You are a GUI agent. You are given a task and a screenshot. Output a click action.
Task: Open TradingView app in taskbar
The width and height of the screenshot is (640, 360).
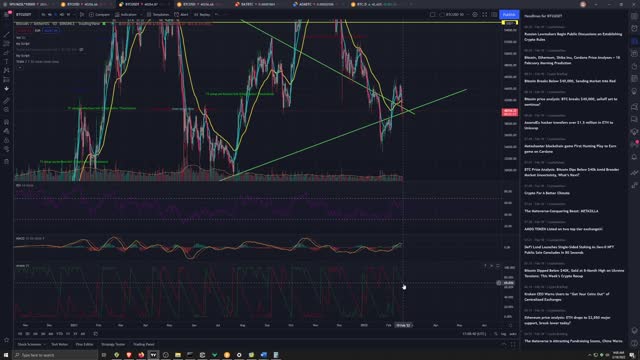pyautogui.click(x=153, y=355)
